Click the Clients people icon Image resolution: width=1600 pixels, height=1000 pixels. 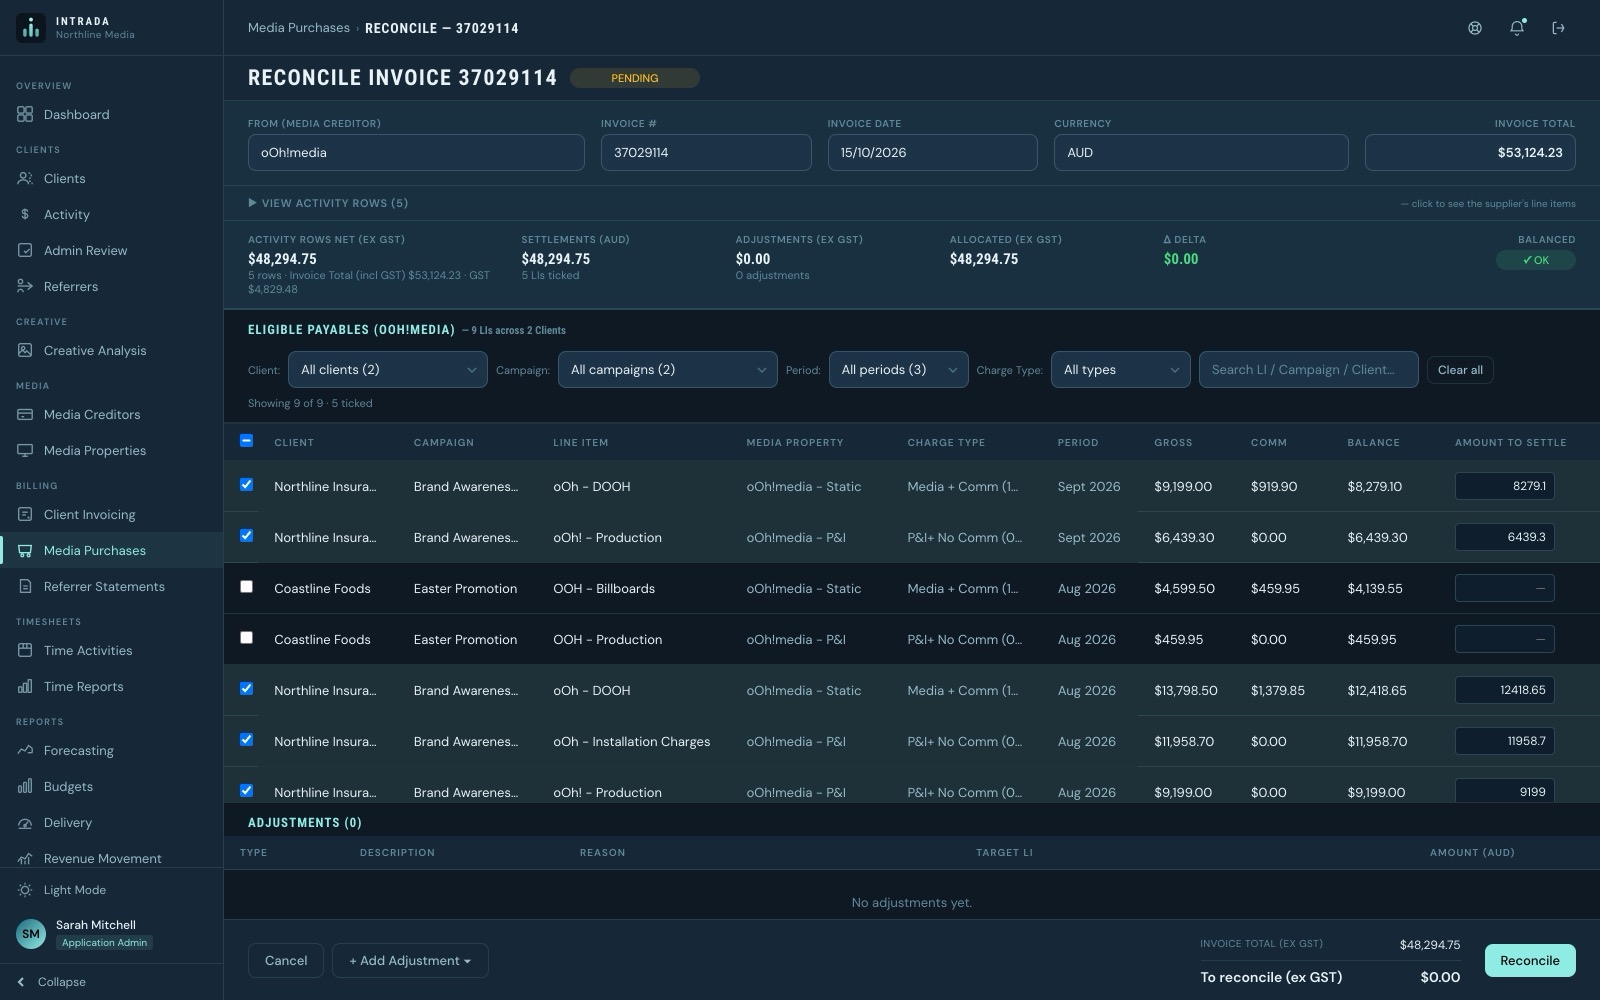click(x=25, y=178)
